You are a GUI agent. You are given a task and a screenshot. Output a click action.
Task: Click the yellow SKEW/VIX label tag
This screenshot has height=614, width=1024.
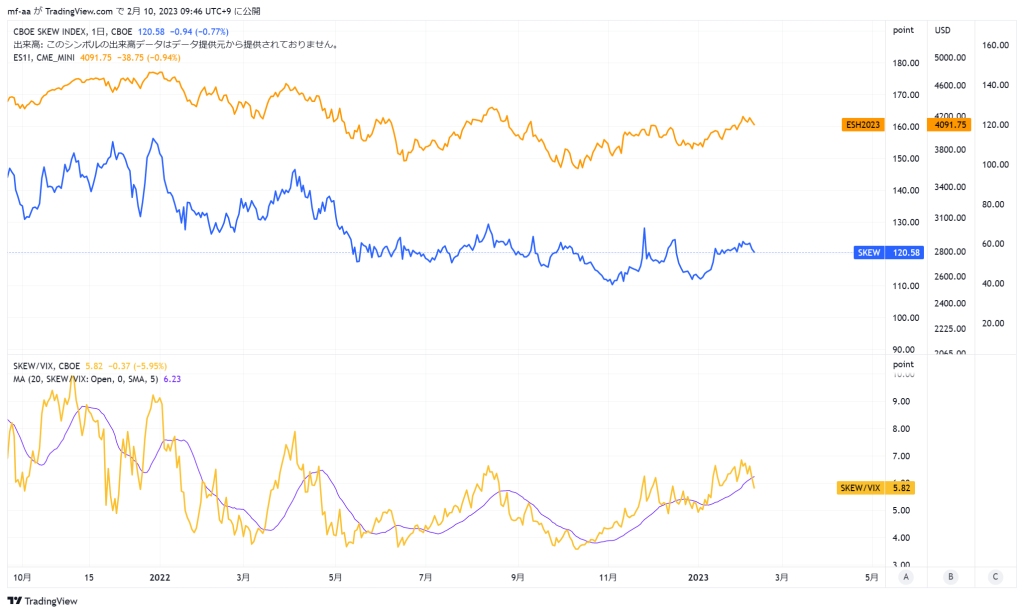860,488
